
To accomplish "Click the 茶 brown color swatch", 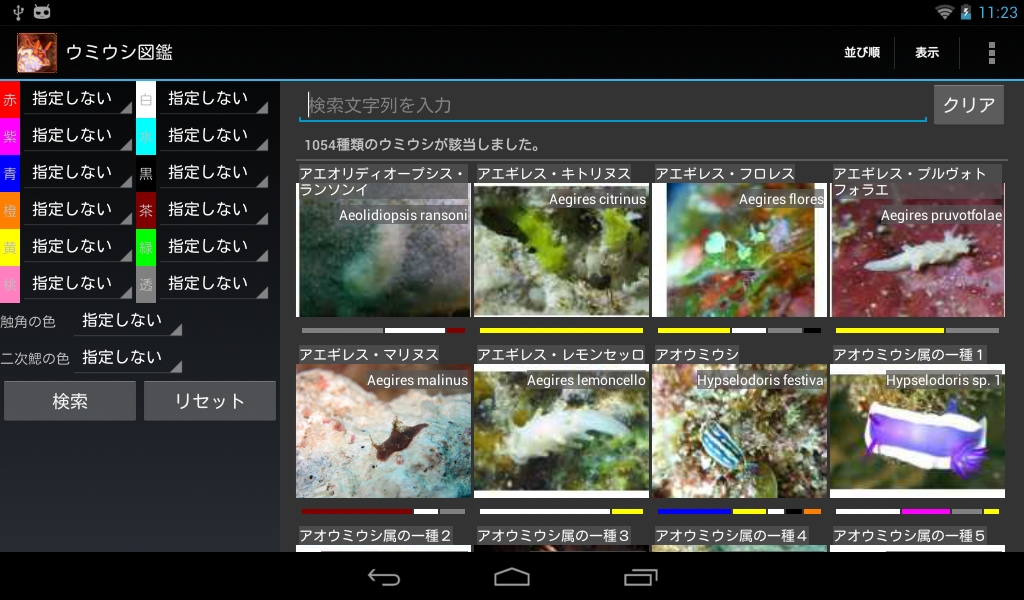I will point(146,210).
